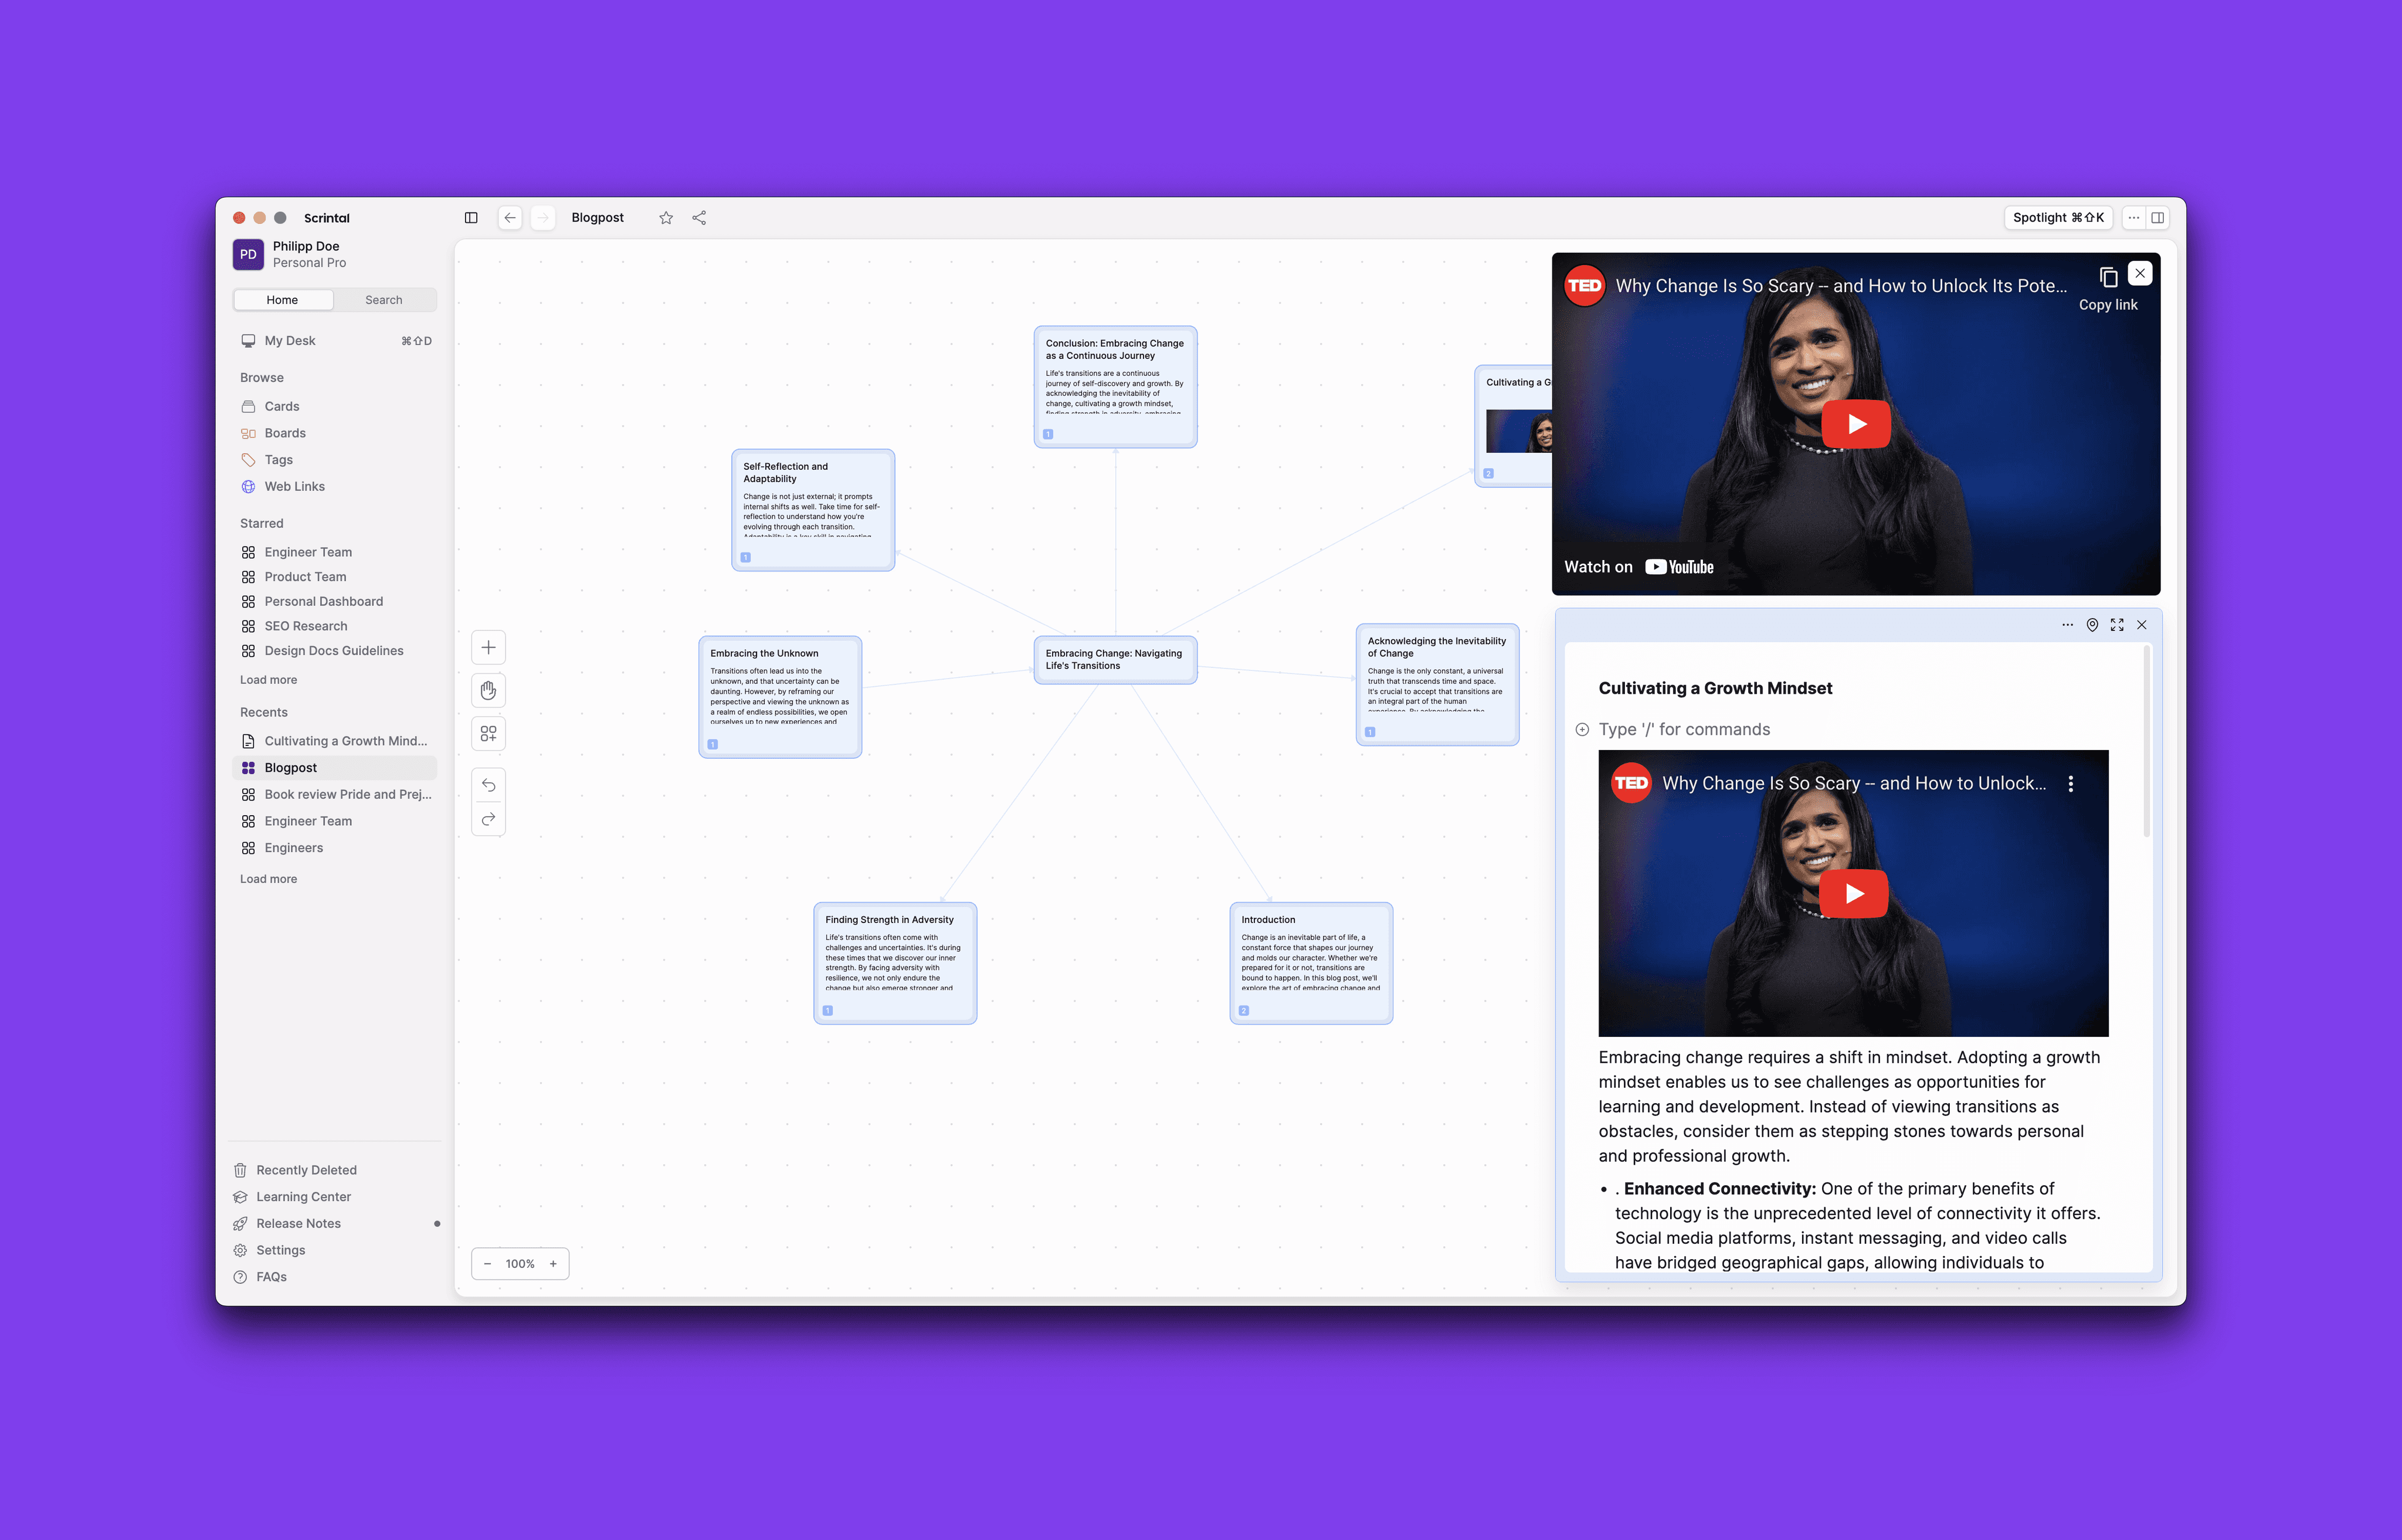Load more starred boards

coord(268,680)
